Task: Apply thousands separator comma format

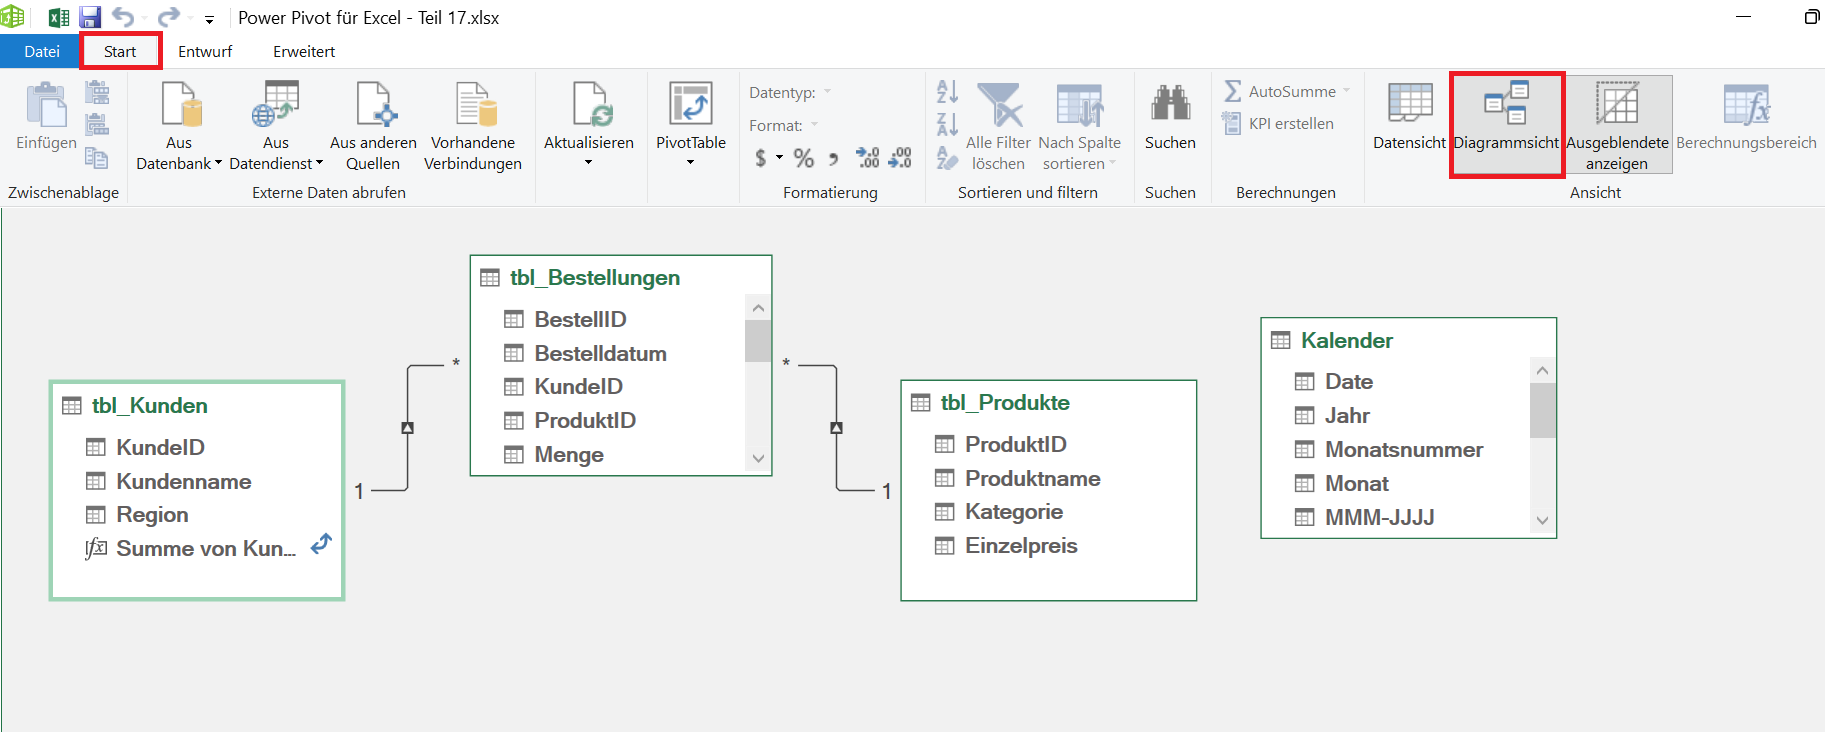Action: coord(833,158)
